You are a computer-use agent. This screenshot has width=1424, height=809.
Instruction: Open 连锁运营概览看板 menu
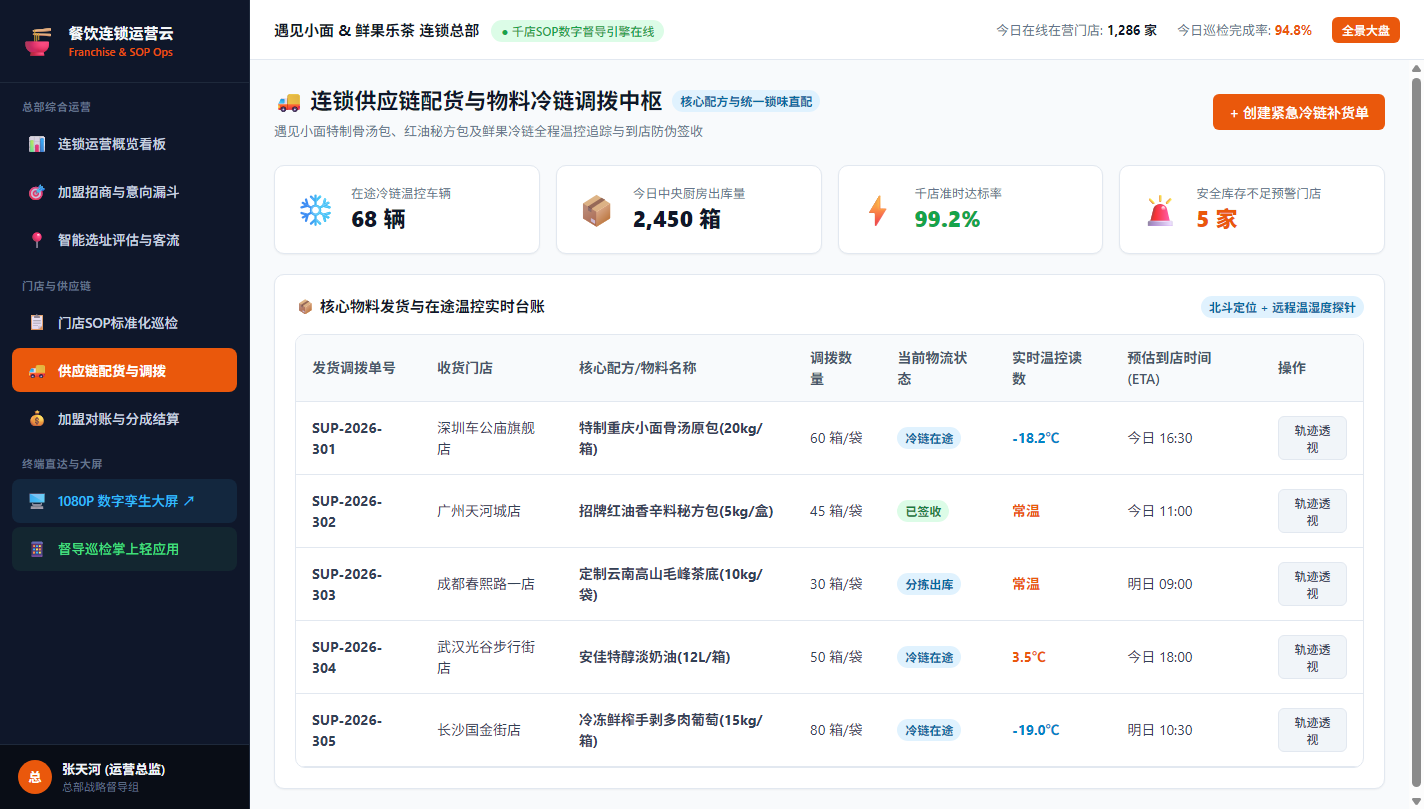[124, 144]
